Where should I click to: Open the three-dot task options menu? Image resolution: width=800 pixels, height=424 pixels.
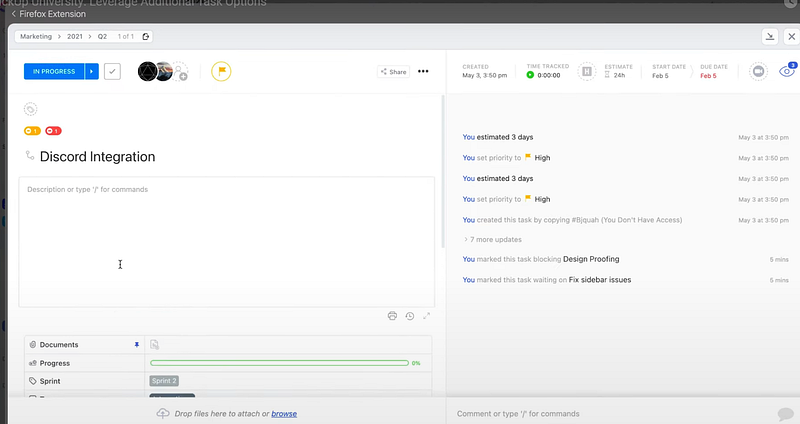click(423, 71)
